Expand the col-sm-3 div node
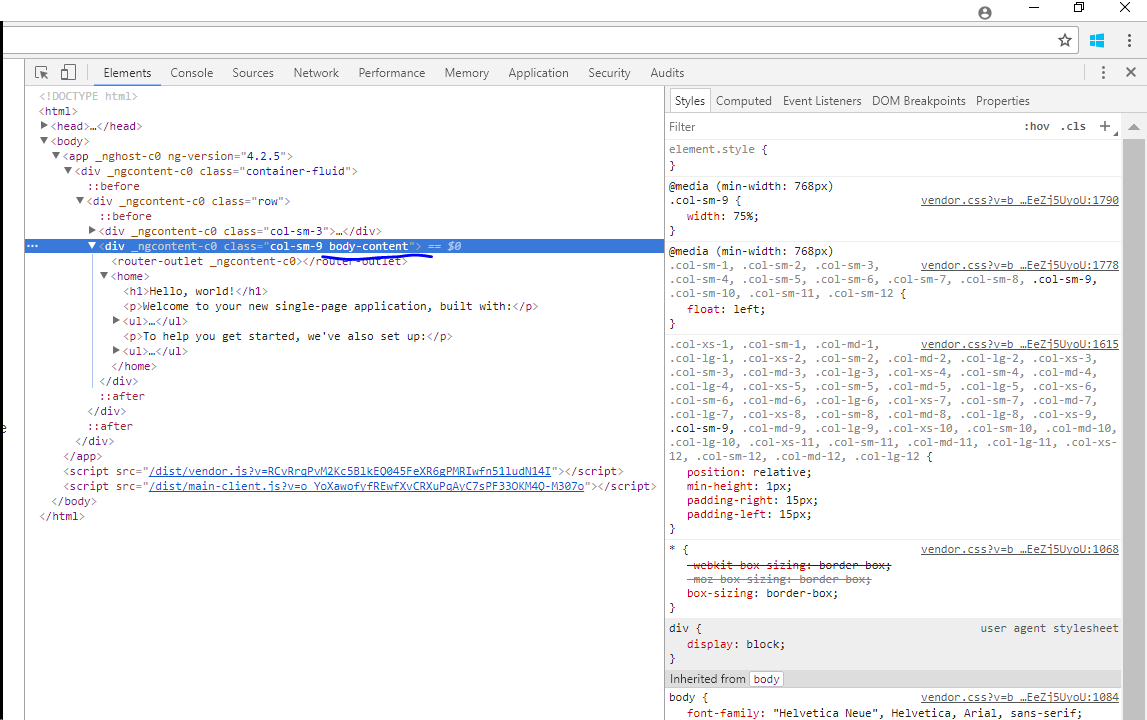1147x720 pixels. pyautogui.click(x=92, y=230)
